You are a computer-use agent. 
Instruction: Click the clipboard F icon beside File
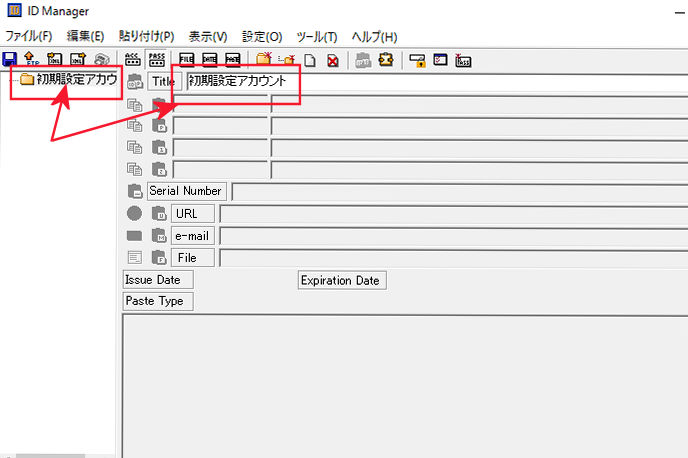tap(159, 257)
